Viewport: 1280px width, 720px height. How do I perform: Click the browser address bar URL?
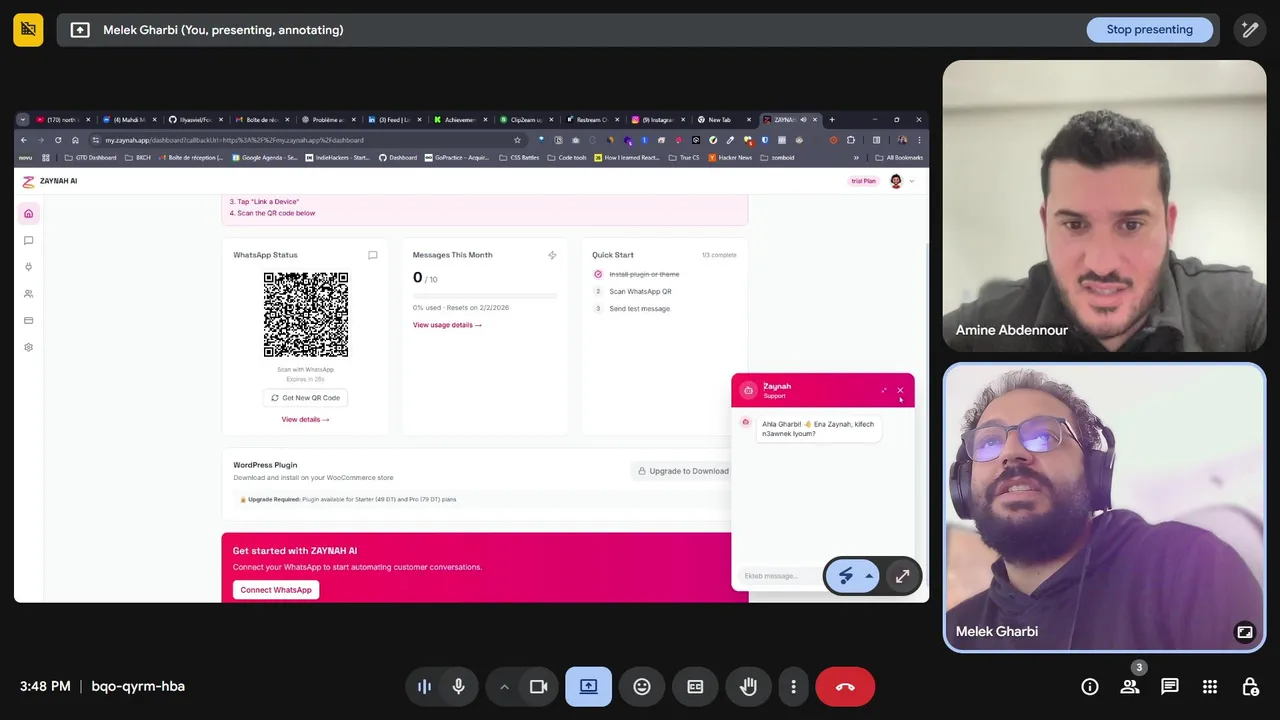[234, 140]
